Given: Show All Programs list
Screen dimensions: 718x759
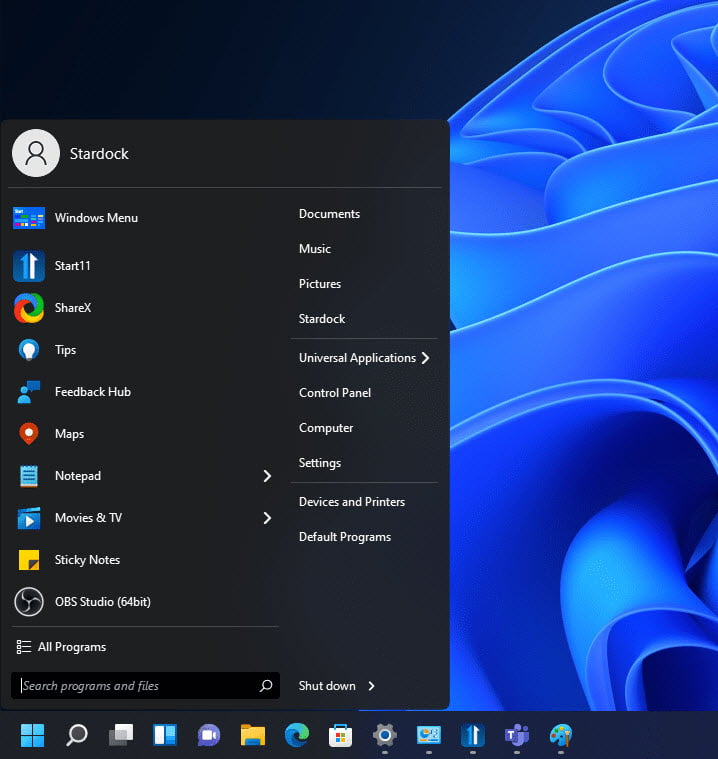Looking at the screenshot, I should pos(61,647).
